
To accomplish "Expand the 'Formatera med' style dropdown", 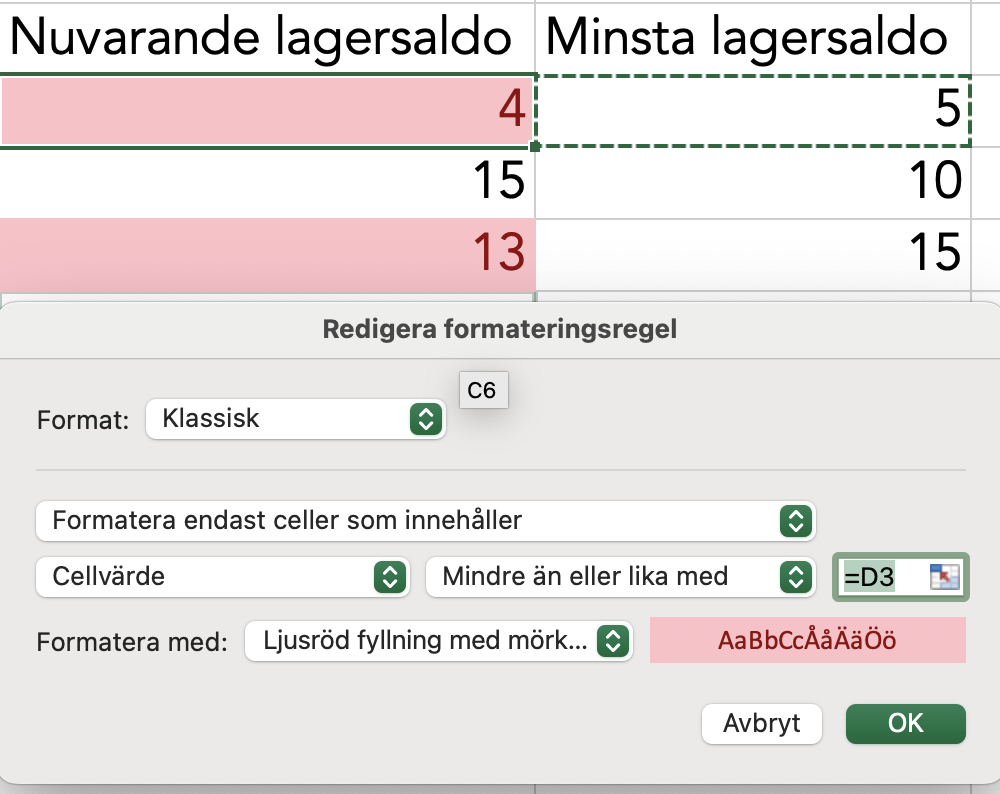I will [438, 641].
